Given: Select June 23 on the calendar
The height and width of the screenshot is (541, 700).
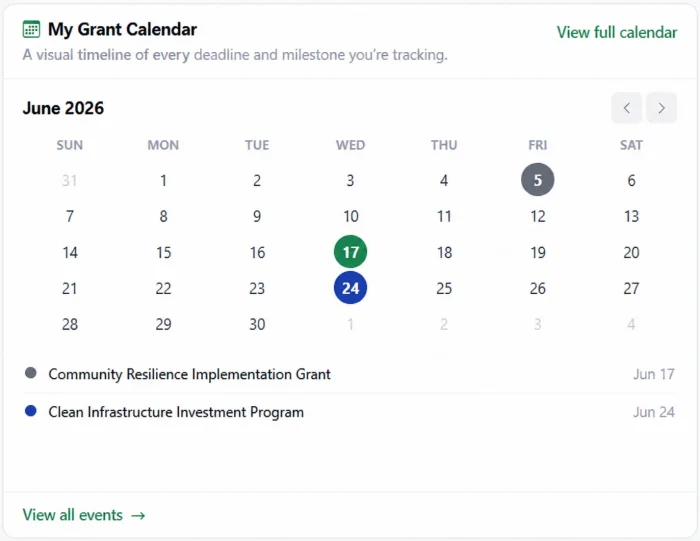Looking at the screenshot, I should pos(257,288).
